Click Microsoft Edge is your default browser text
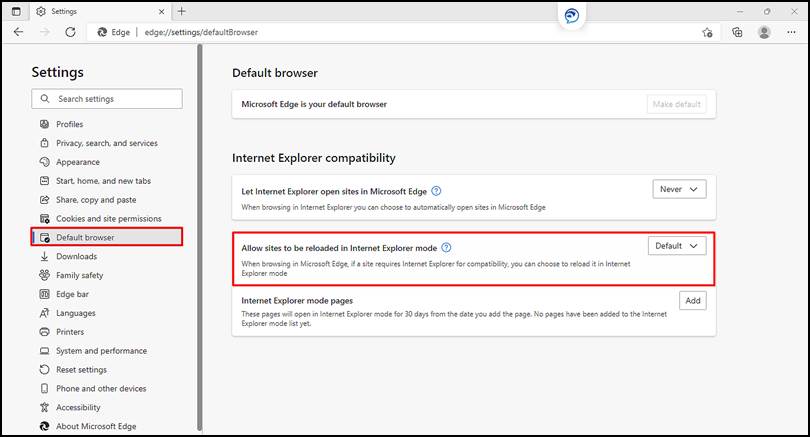This screenshot has height=437, width=810. 314,104
